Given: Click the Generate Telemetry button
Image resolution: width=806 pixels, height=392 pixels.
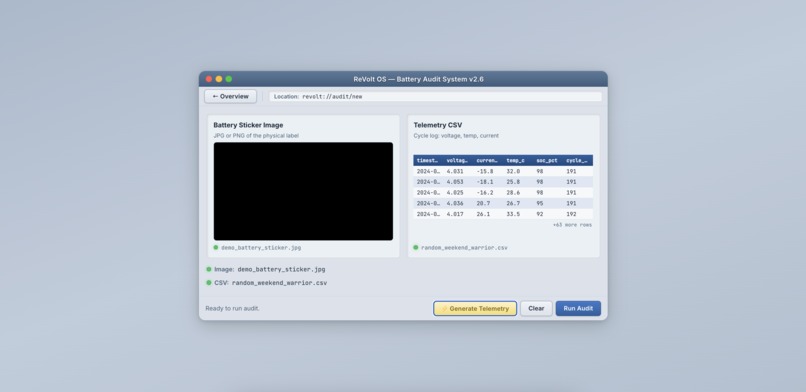Looking at the screenshot, I should 475,308.
